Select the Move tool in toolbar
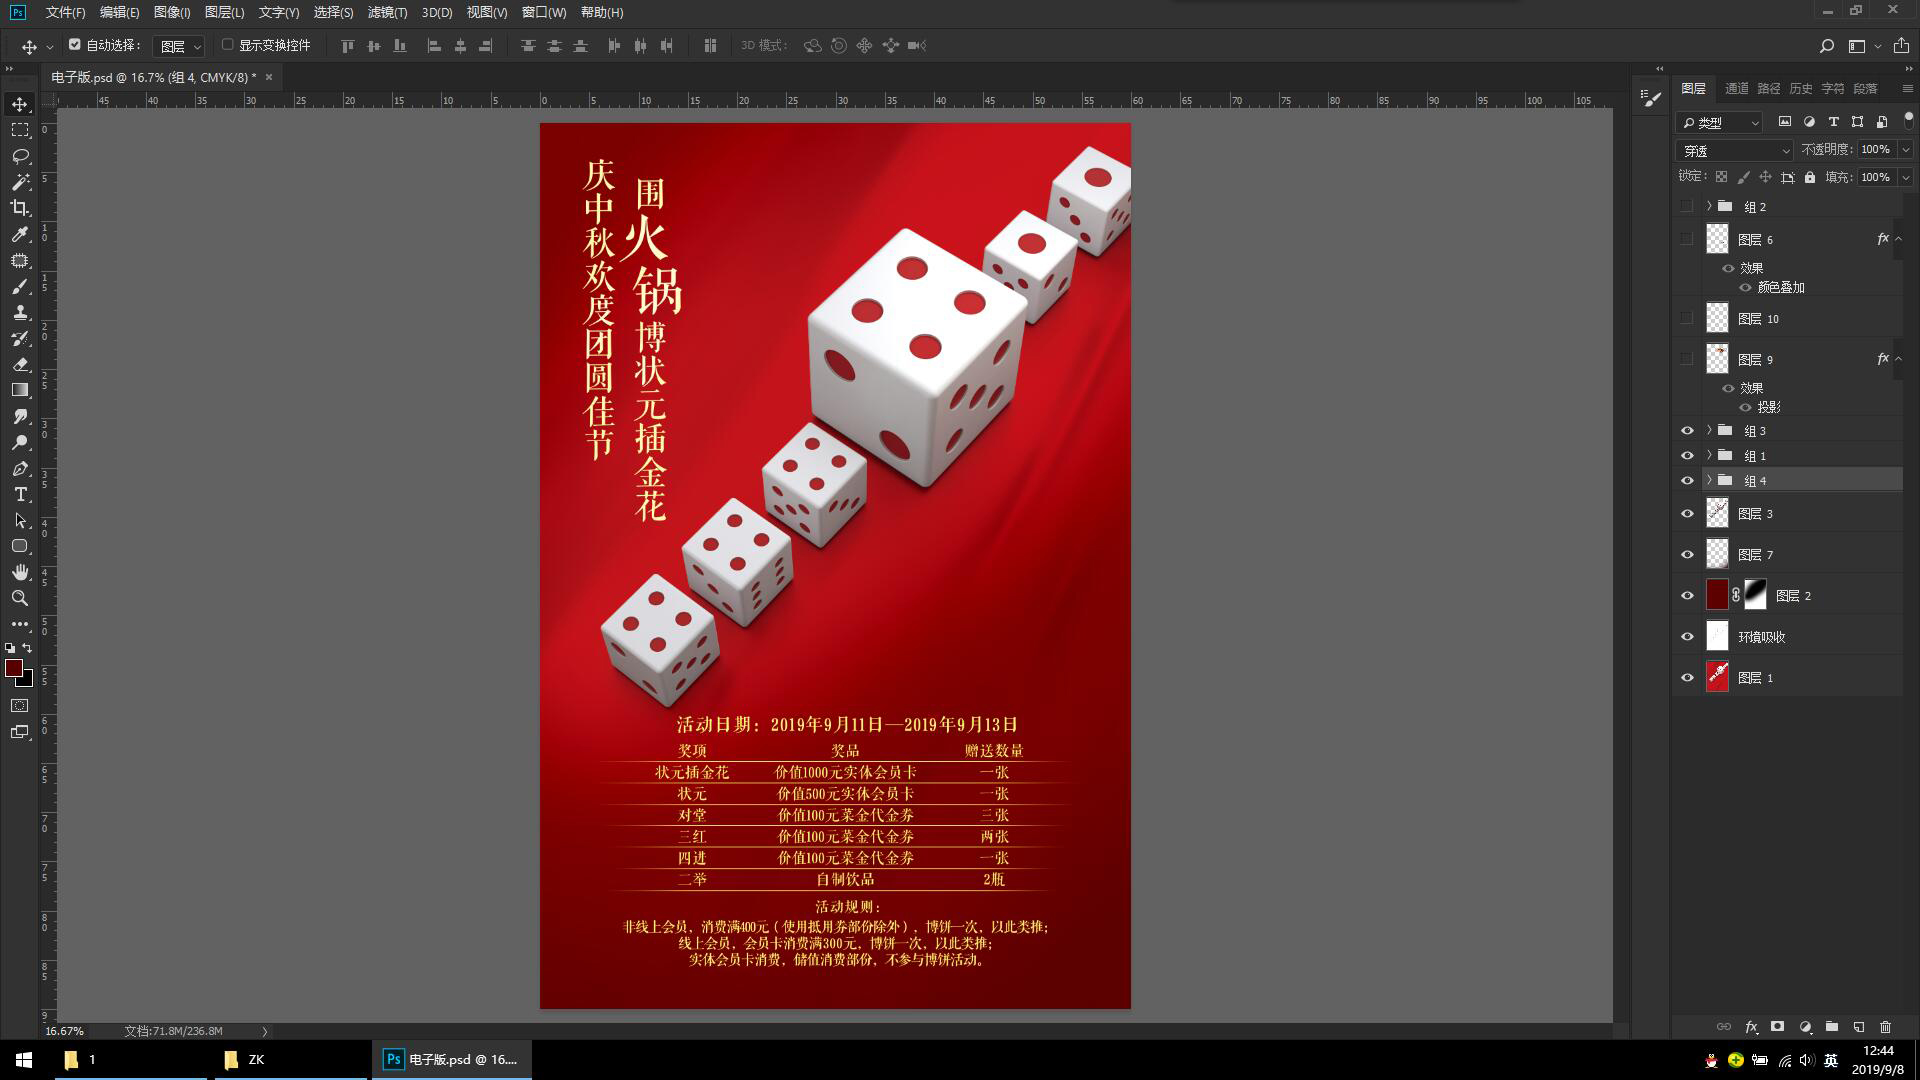 pos(20,104)
